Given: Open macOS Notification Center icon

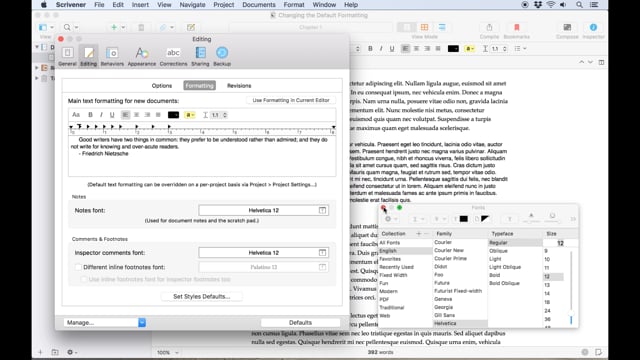Looking at the screenshot, I should (594, 5).
